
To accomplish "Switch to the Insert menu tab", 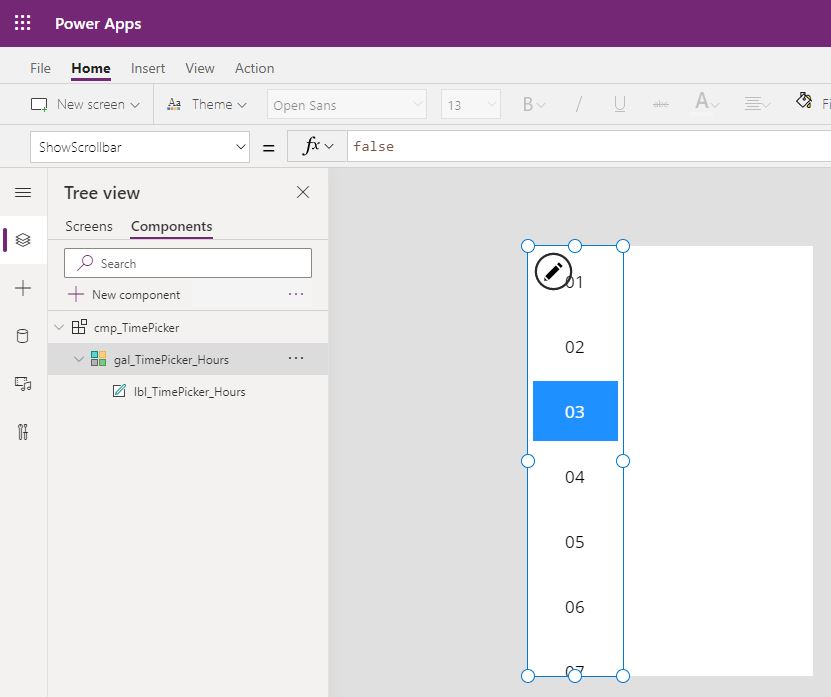I will pyautogui.click(x=148, y=68).
